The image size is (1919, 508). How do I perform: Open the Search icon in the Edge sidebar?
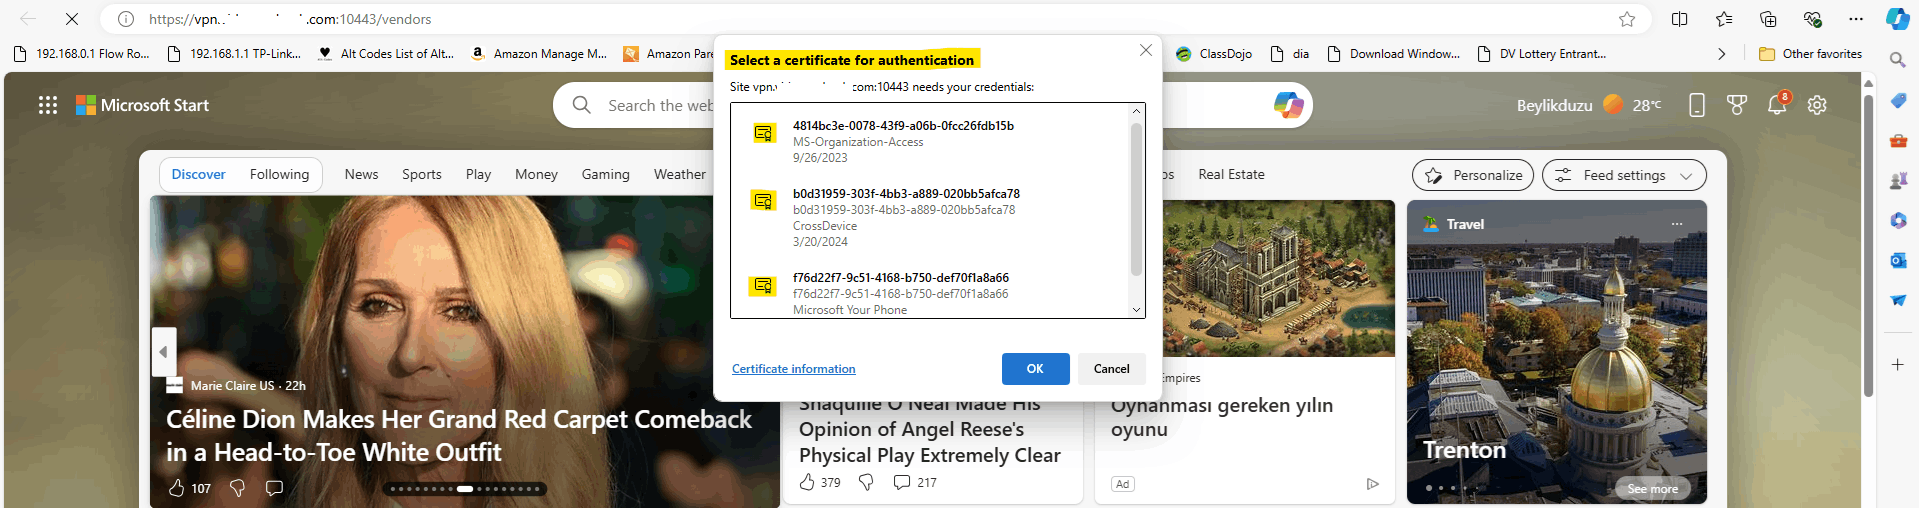[1897, 60]
